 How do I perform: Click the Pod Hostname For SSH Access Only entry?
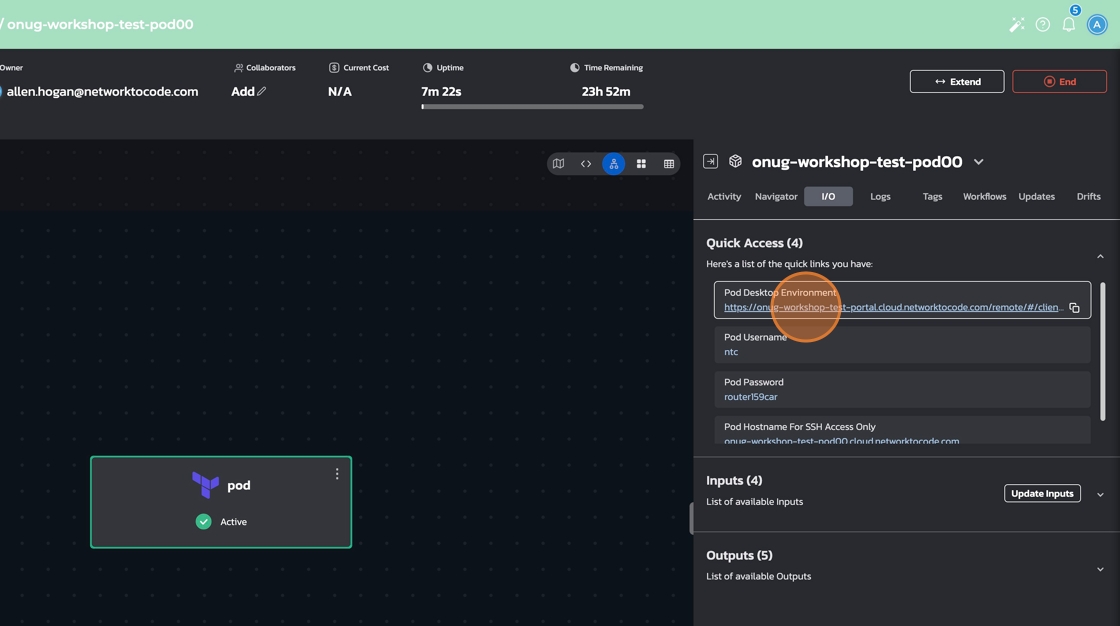point(902,431)
